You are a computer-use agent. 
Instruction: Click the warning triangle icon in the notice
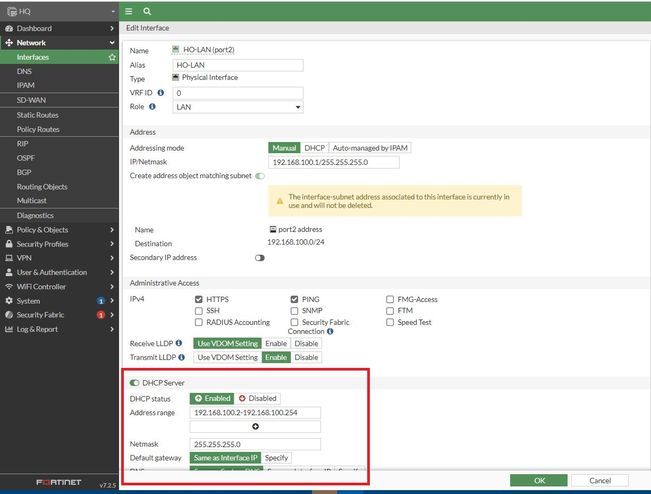tap(280, 201)
